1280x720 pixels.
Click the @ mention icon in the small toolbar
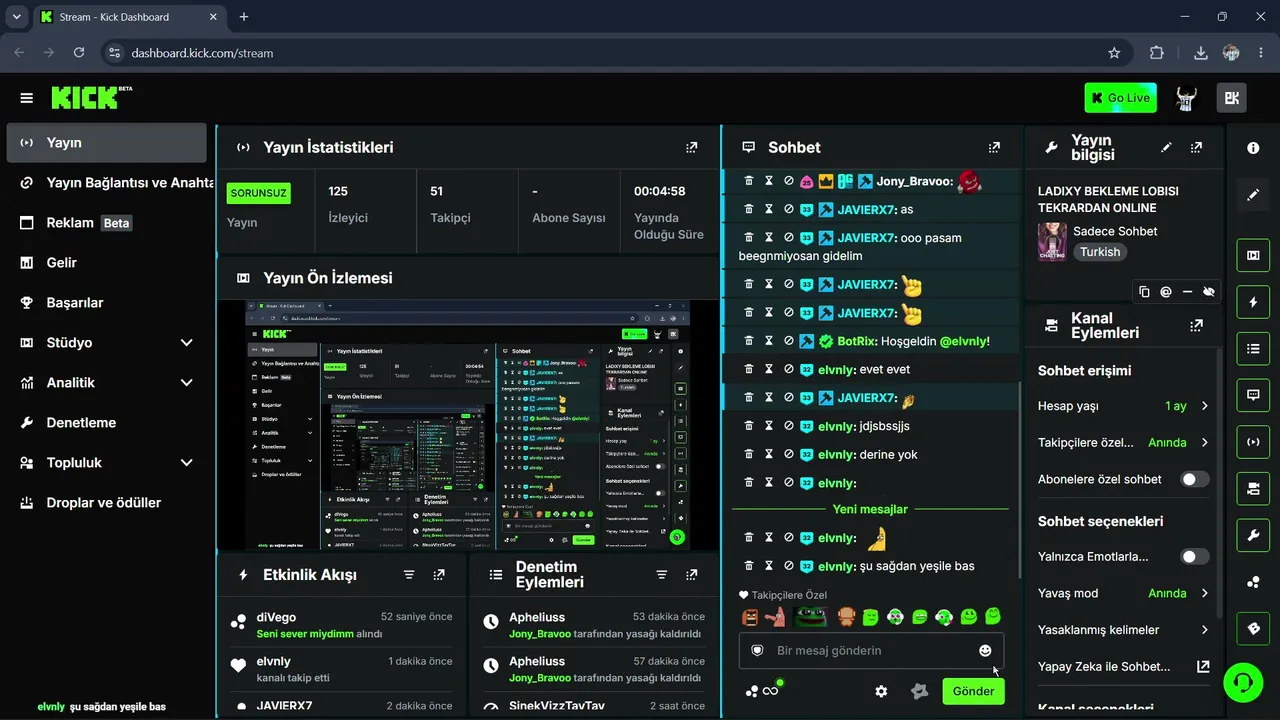pos(1166,292)
